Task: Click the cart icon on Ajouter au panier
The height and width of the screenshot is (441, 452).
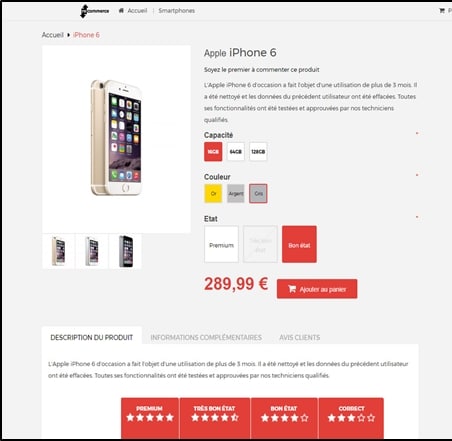Action: [x=292, y=289]
